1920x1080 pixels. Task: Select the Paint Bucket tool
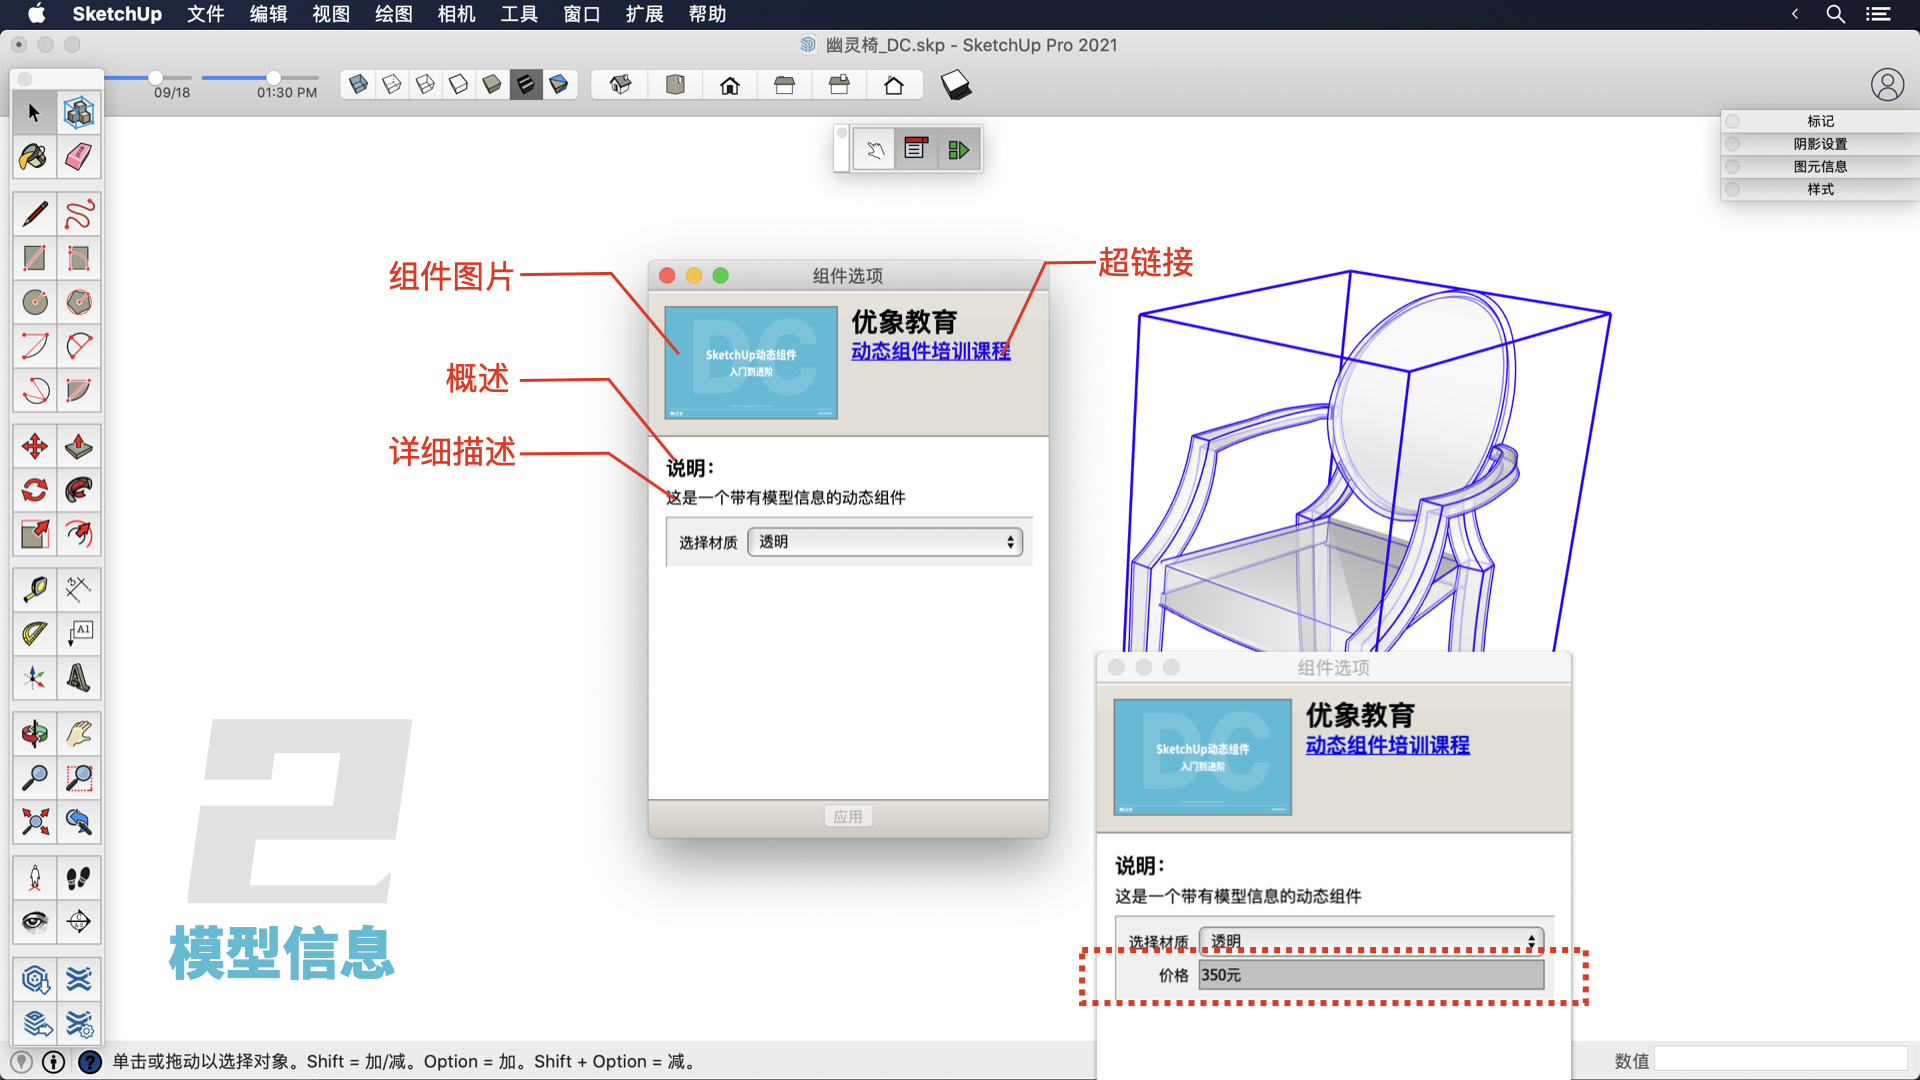click(34, 157)
